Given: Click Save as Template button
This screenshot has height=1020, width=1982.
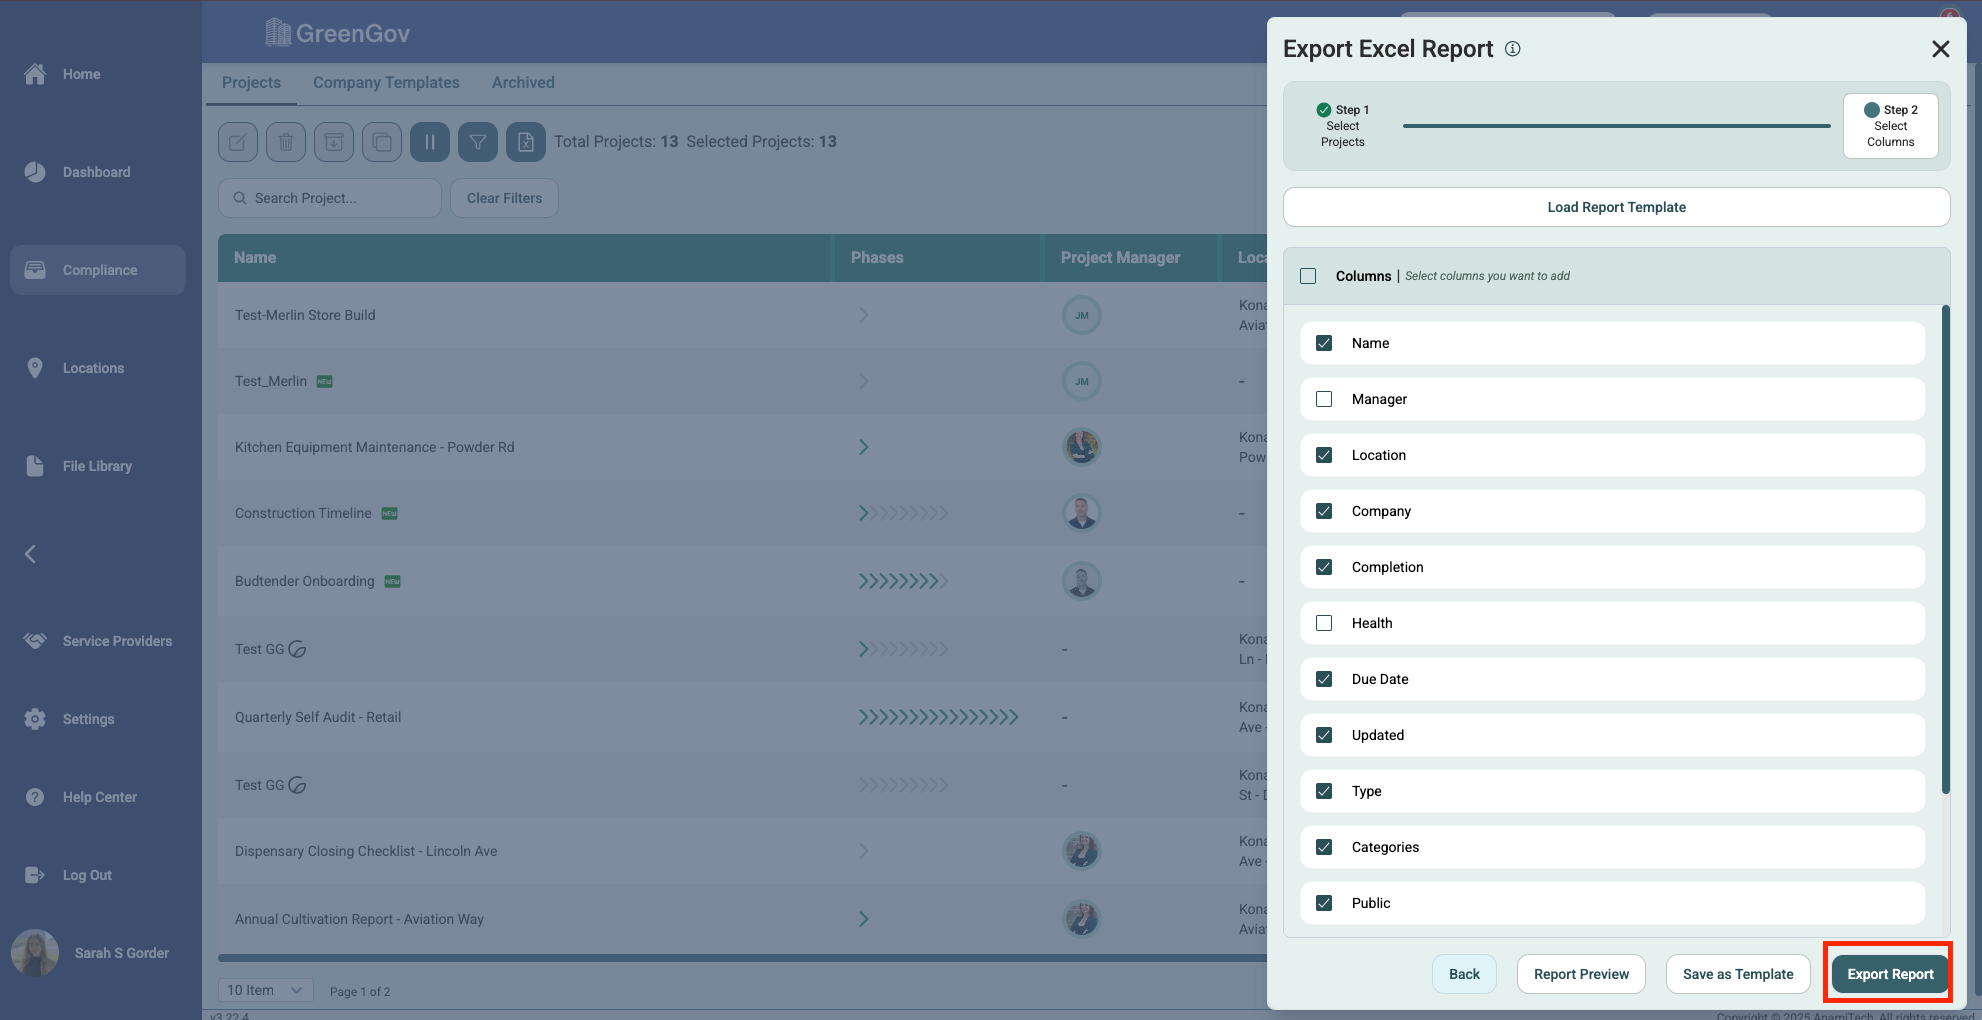Looking at the screenshot, I should coord(1737,974).
